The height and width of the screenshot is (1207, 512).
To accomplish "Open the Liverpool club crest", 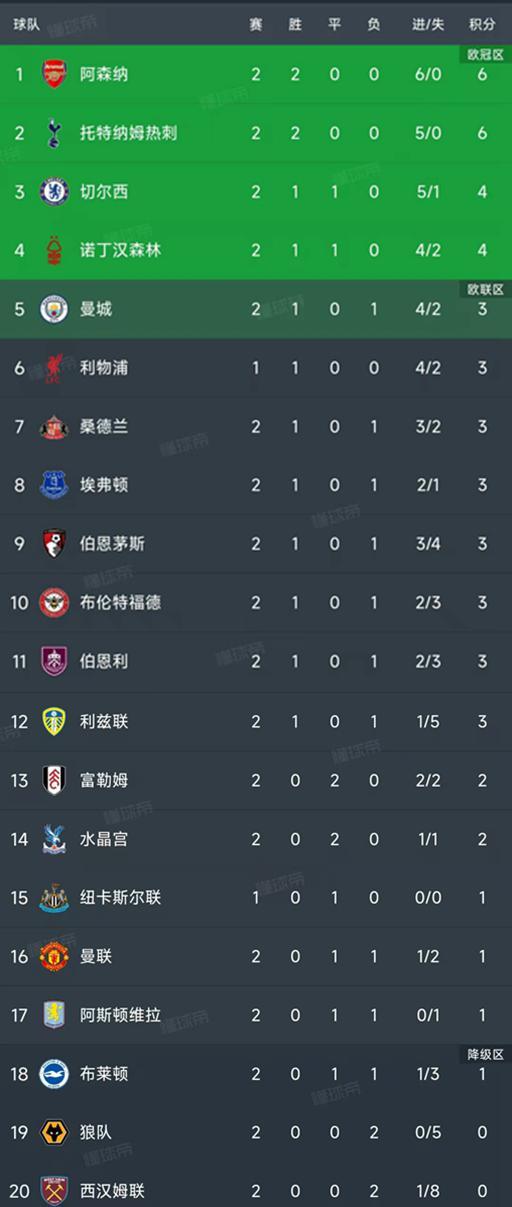I will point(54,368).
